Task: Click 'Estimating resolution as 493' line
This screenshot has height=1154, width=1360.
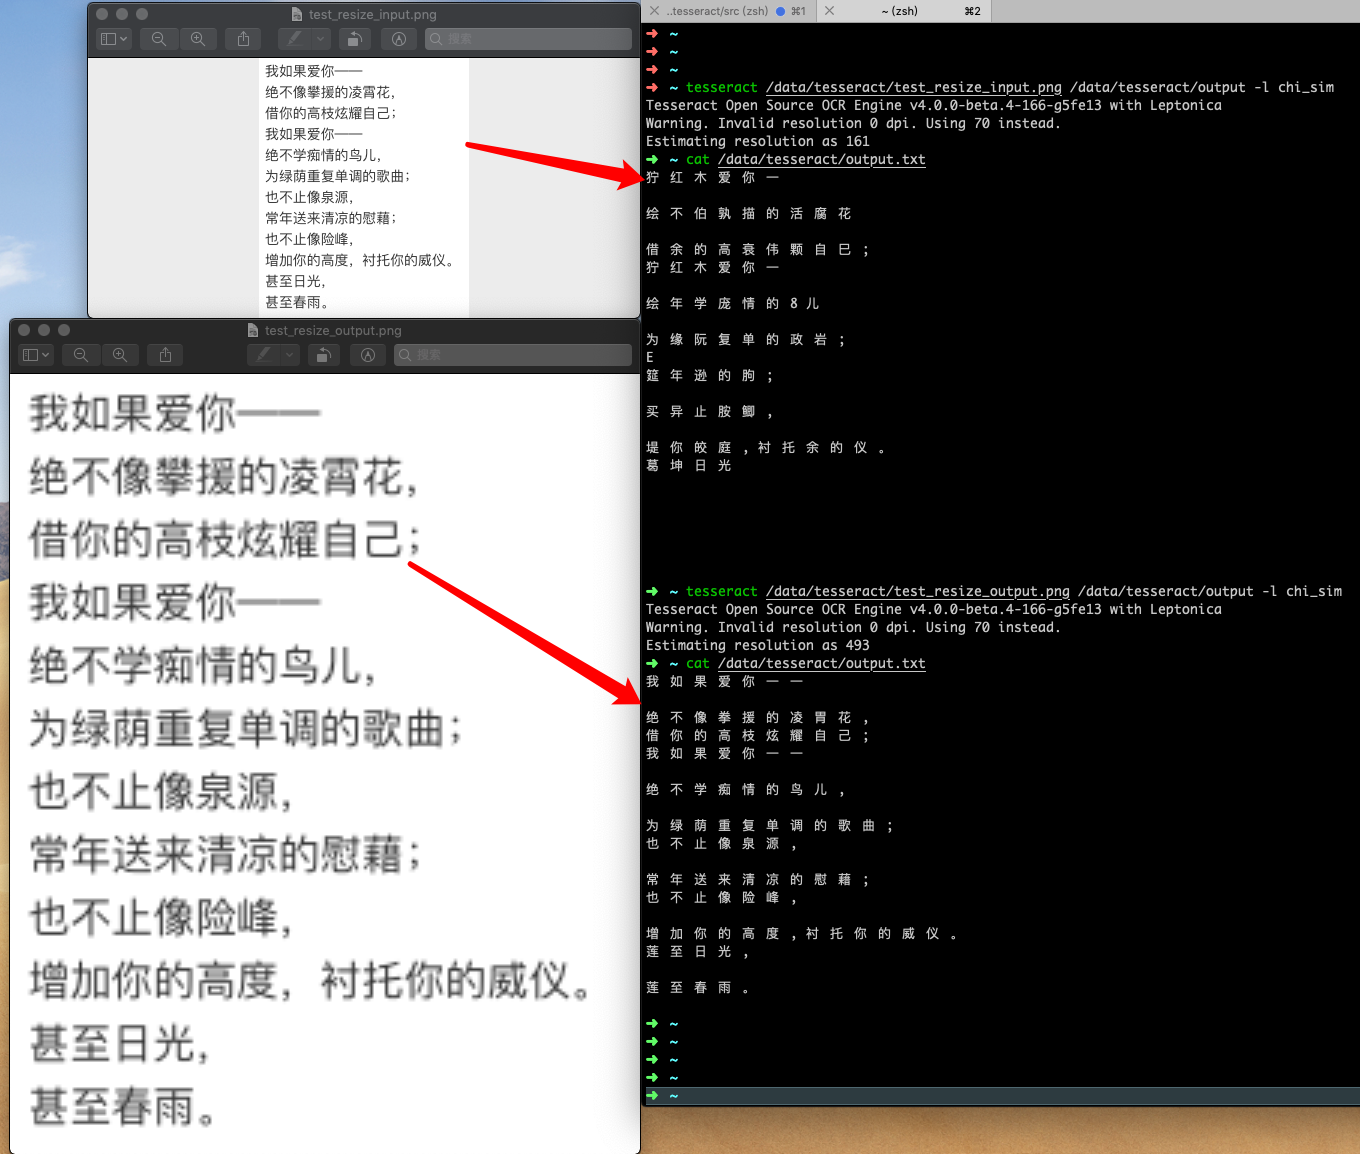Action: (758, 645)
